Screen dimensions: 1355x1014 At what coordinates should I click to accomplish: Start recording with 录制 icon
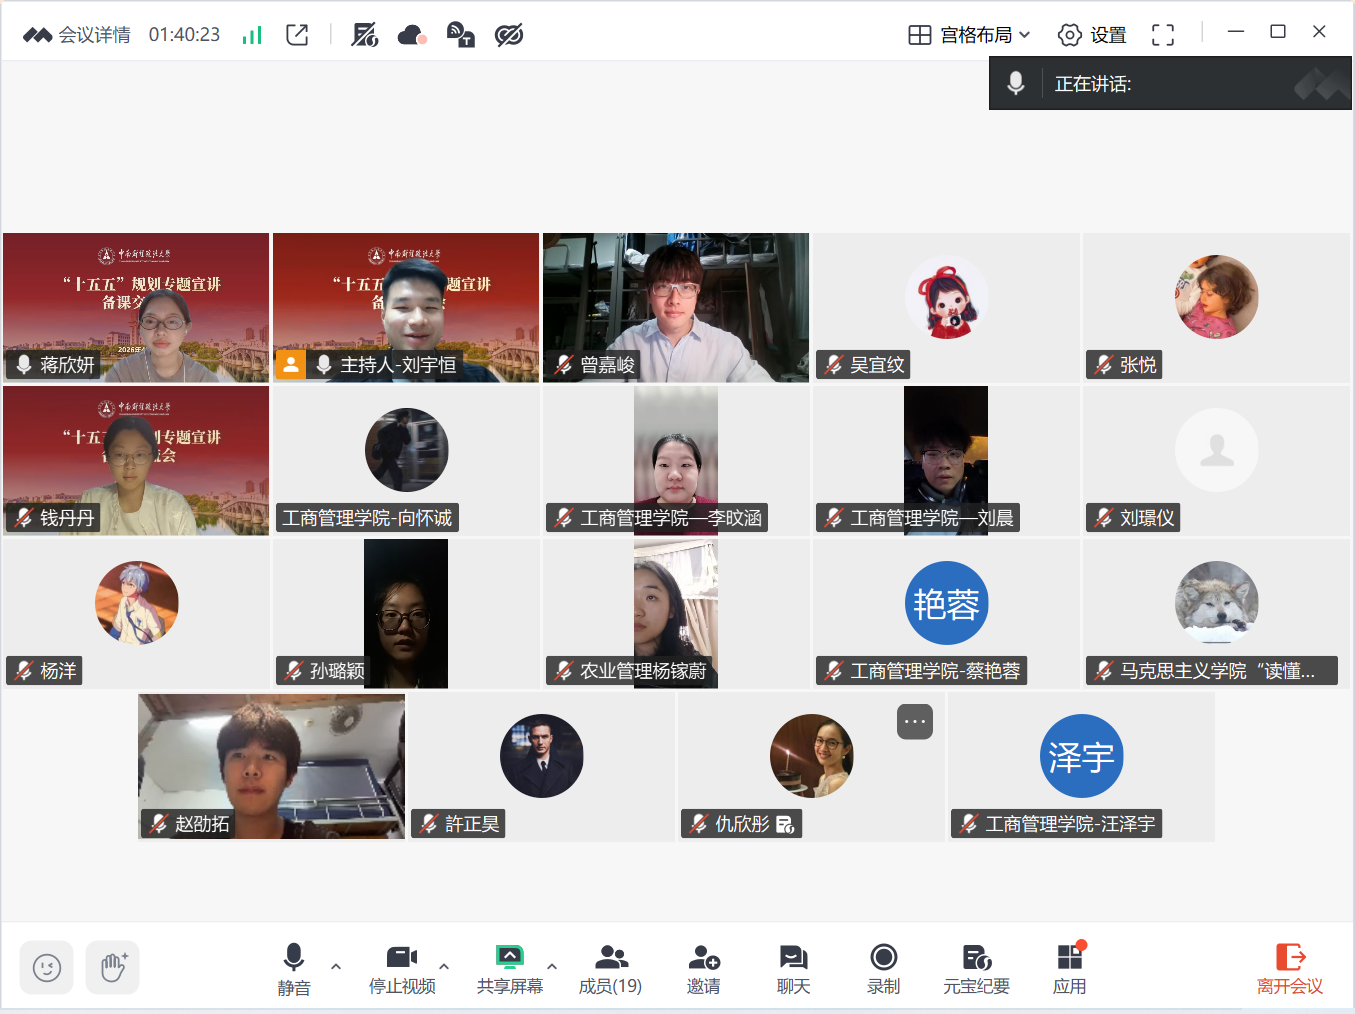(x=883, y=968)
